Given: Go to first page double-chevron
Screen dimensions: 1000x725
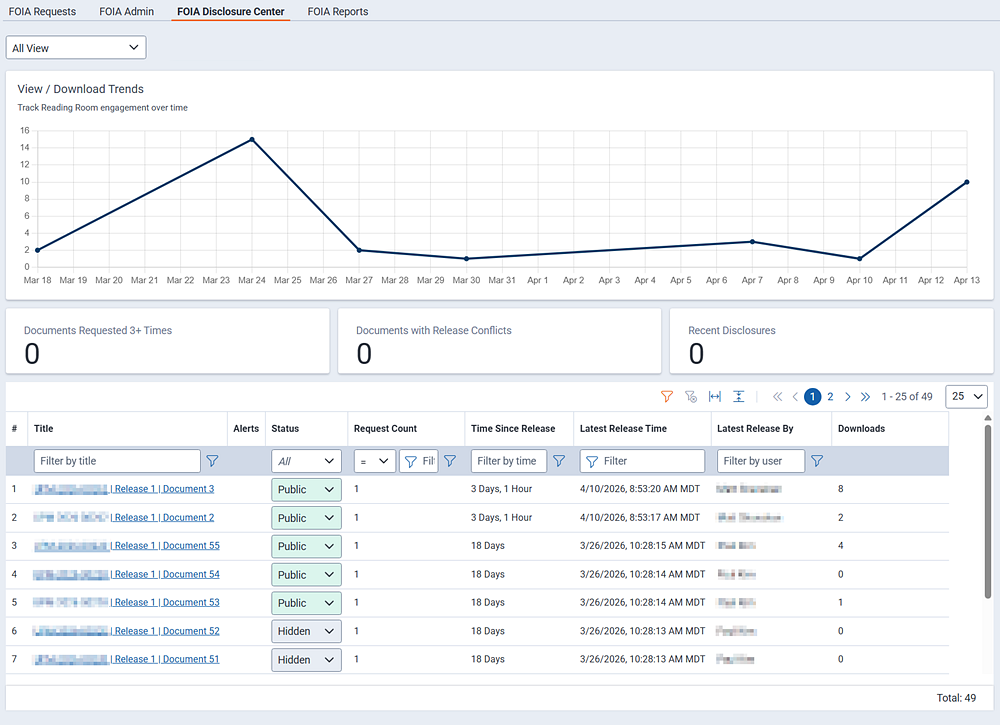Looking at the screenshot, I should coord(777,396).
